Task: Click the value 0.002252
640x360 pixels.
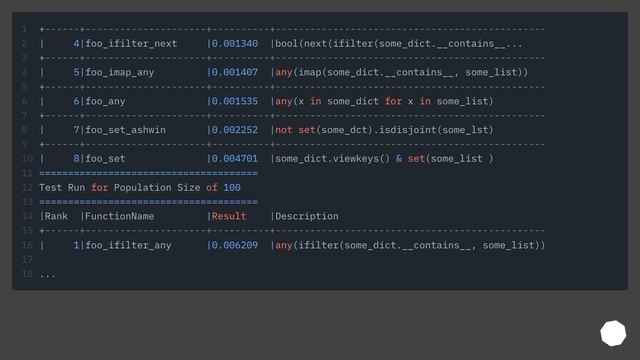Action: pos(235,130)
